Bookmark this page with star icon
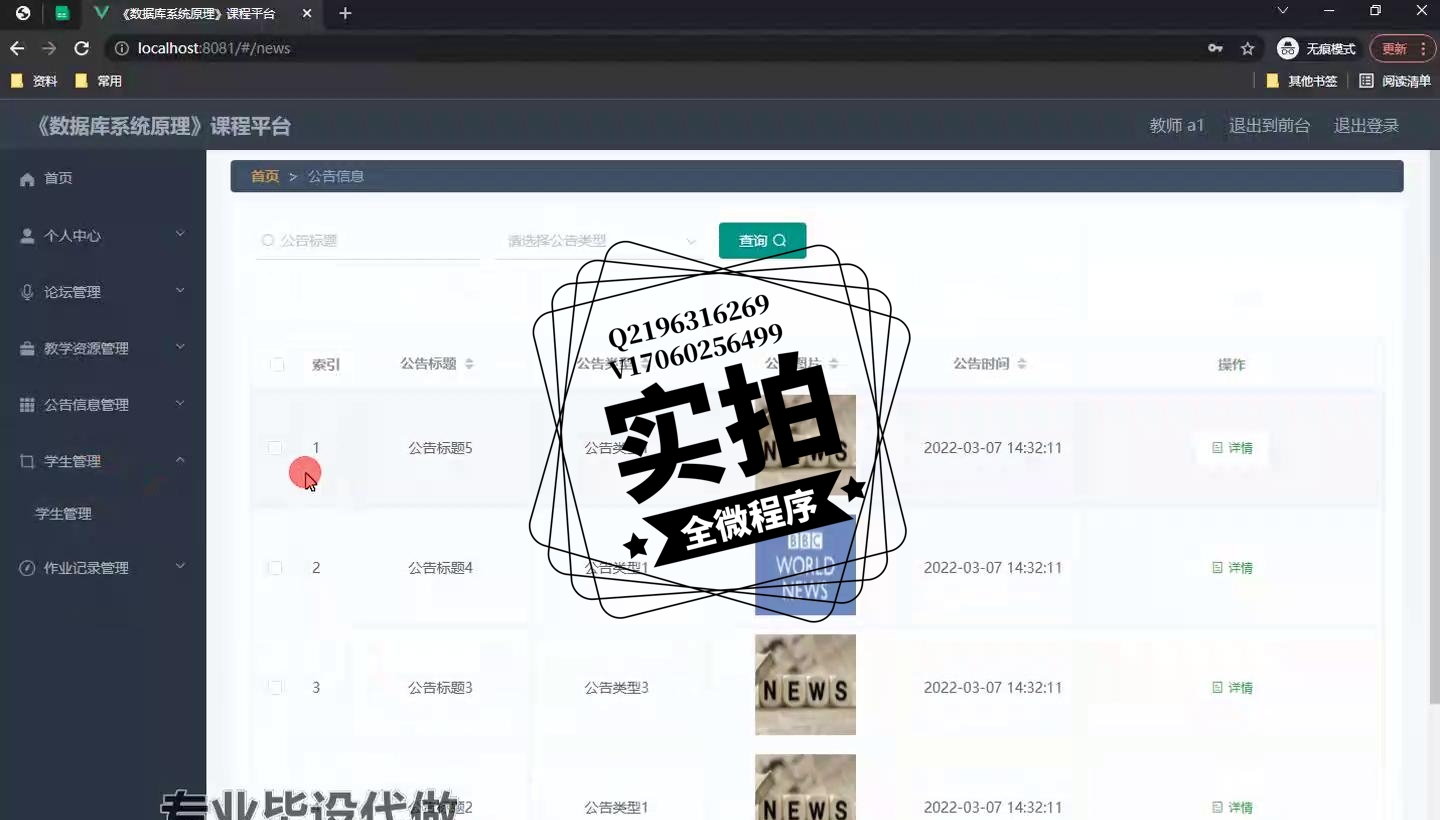 [x=1247, y=48]
